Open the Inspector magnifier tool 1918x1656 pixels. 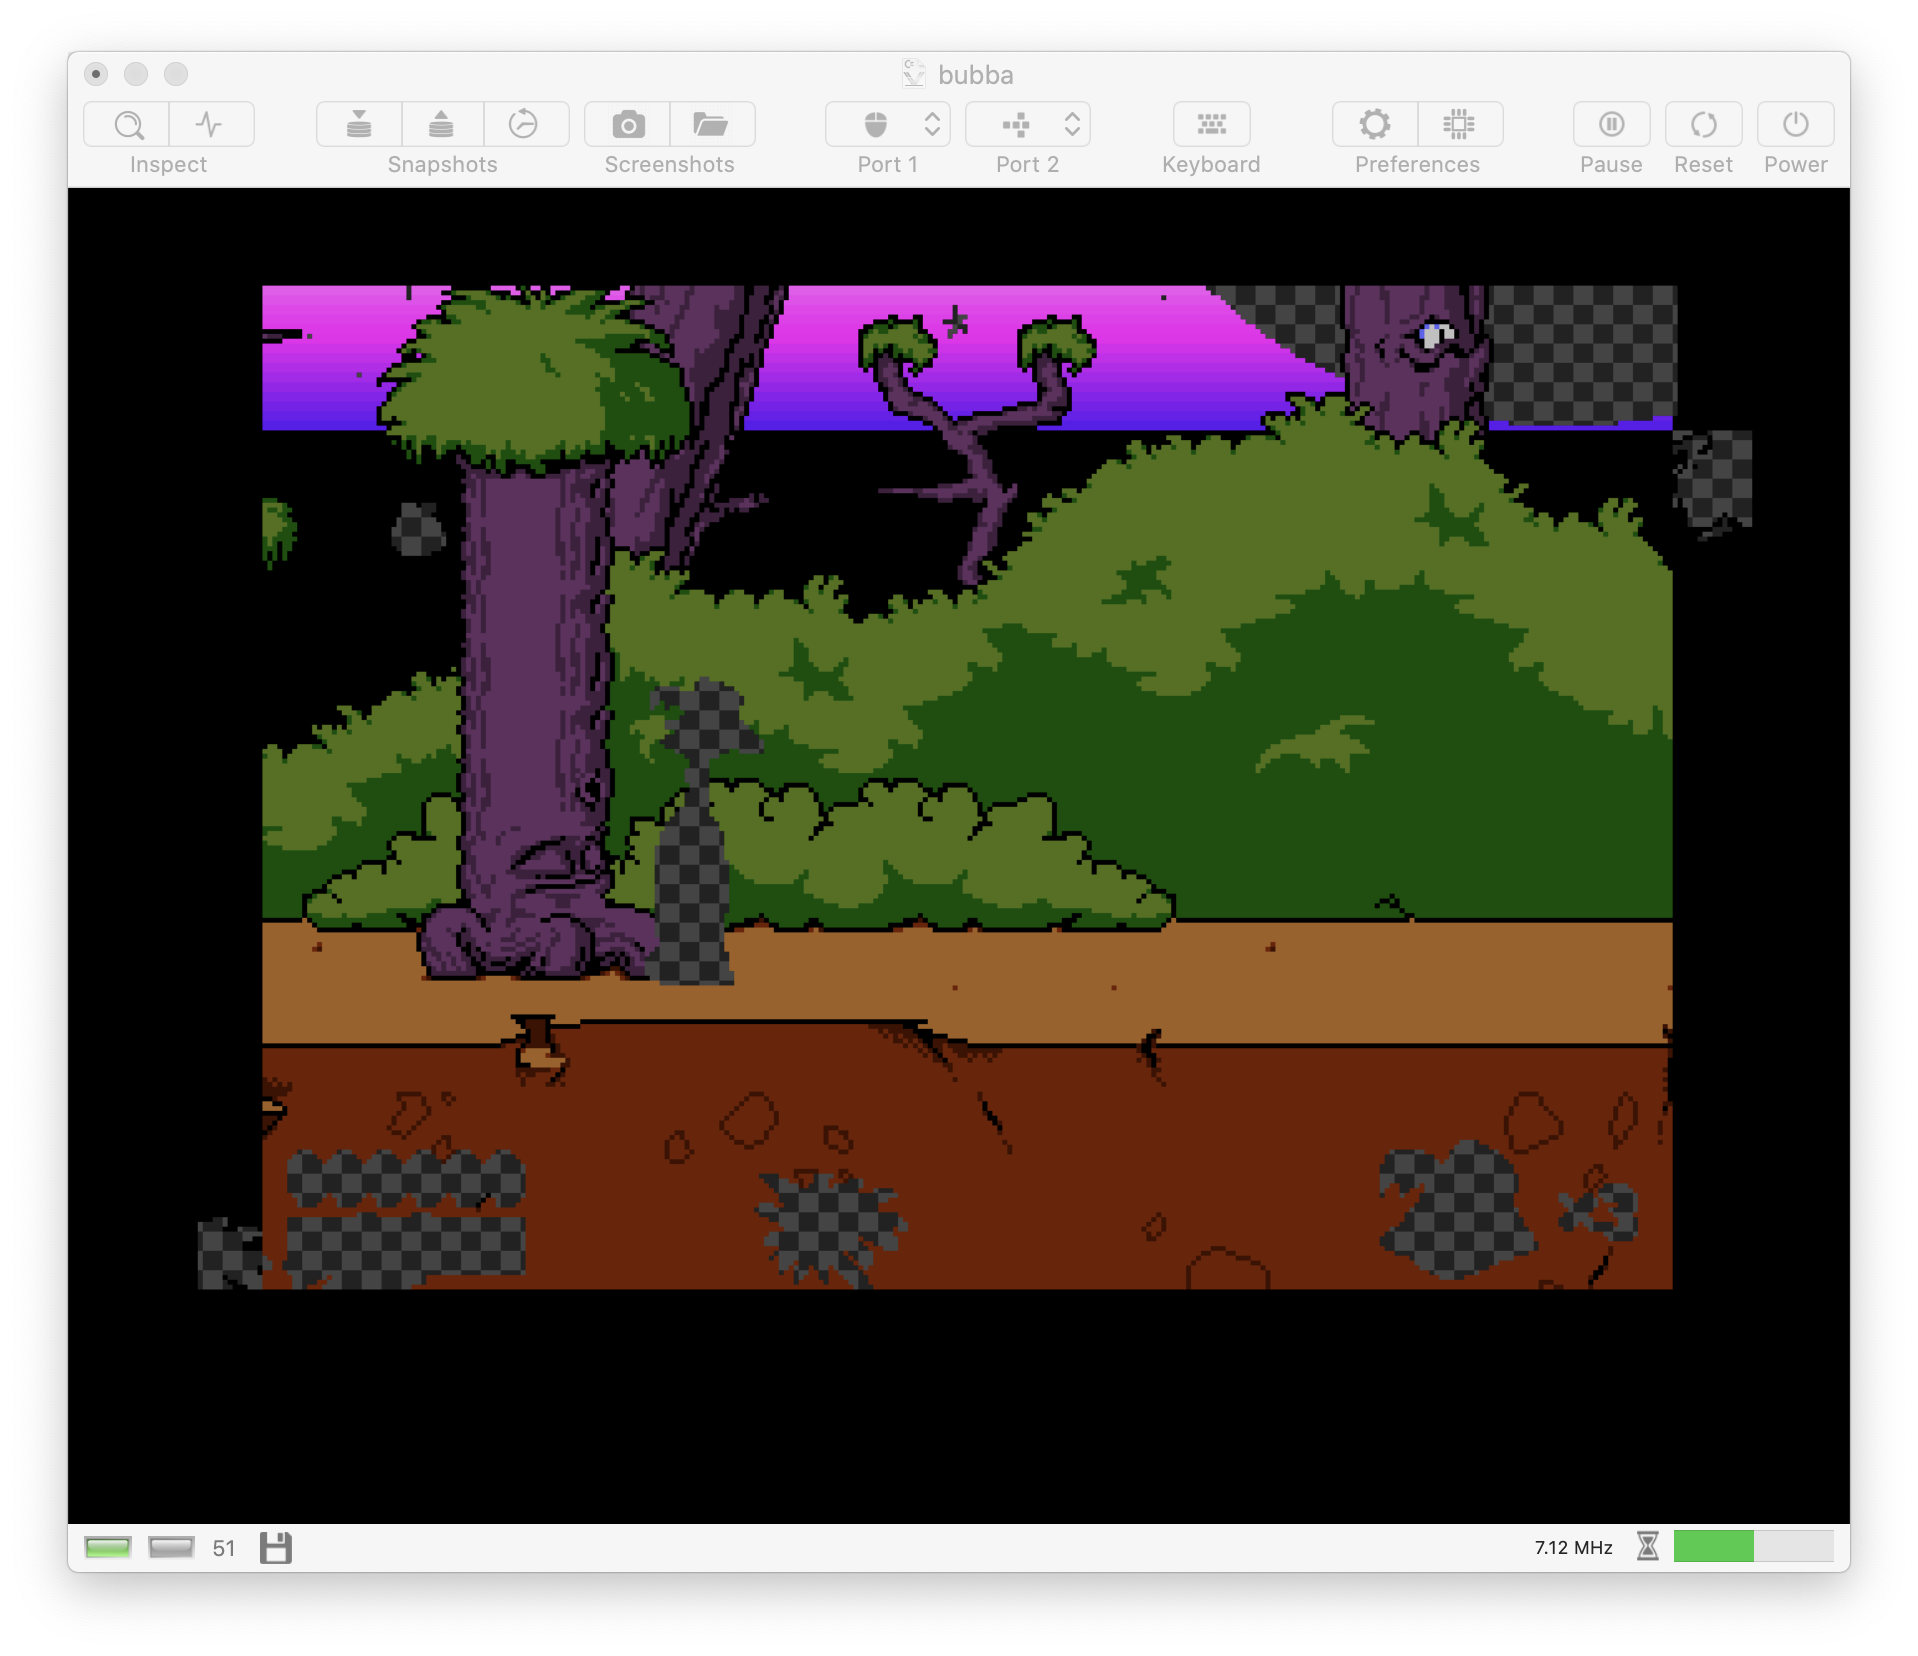pyautogui.click(x=127, y=125)
